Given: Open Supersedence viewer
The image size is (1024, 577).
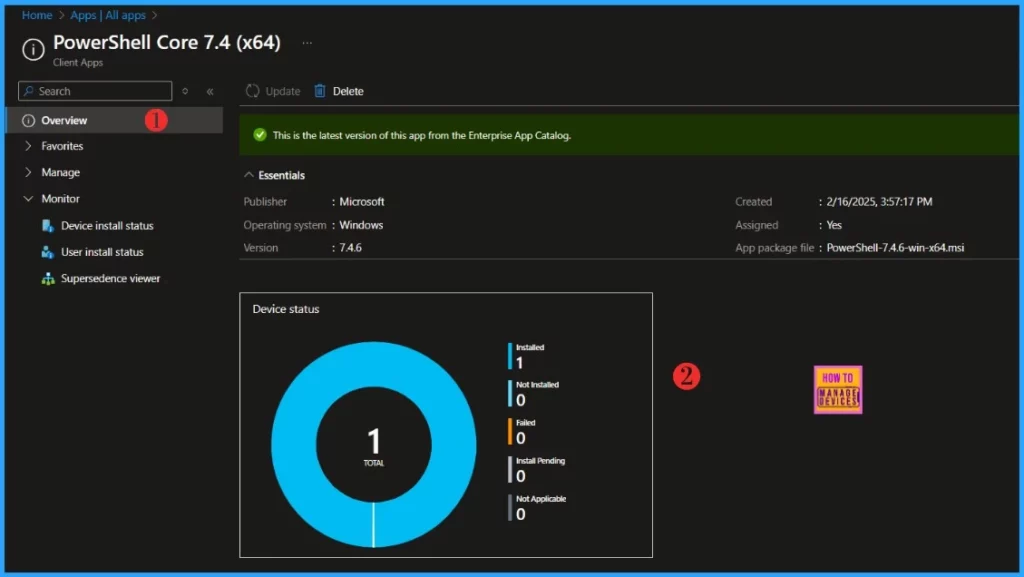Looking at the screenshot, I should pyautogui.click(x=110, y=279).
